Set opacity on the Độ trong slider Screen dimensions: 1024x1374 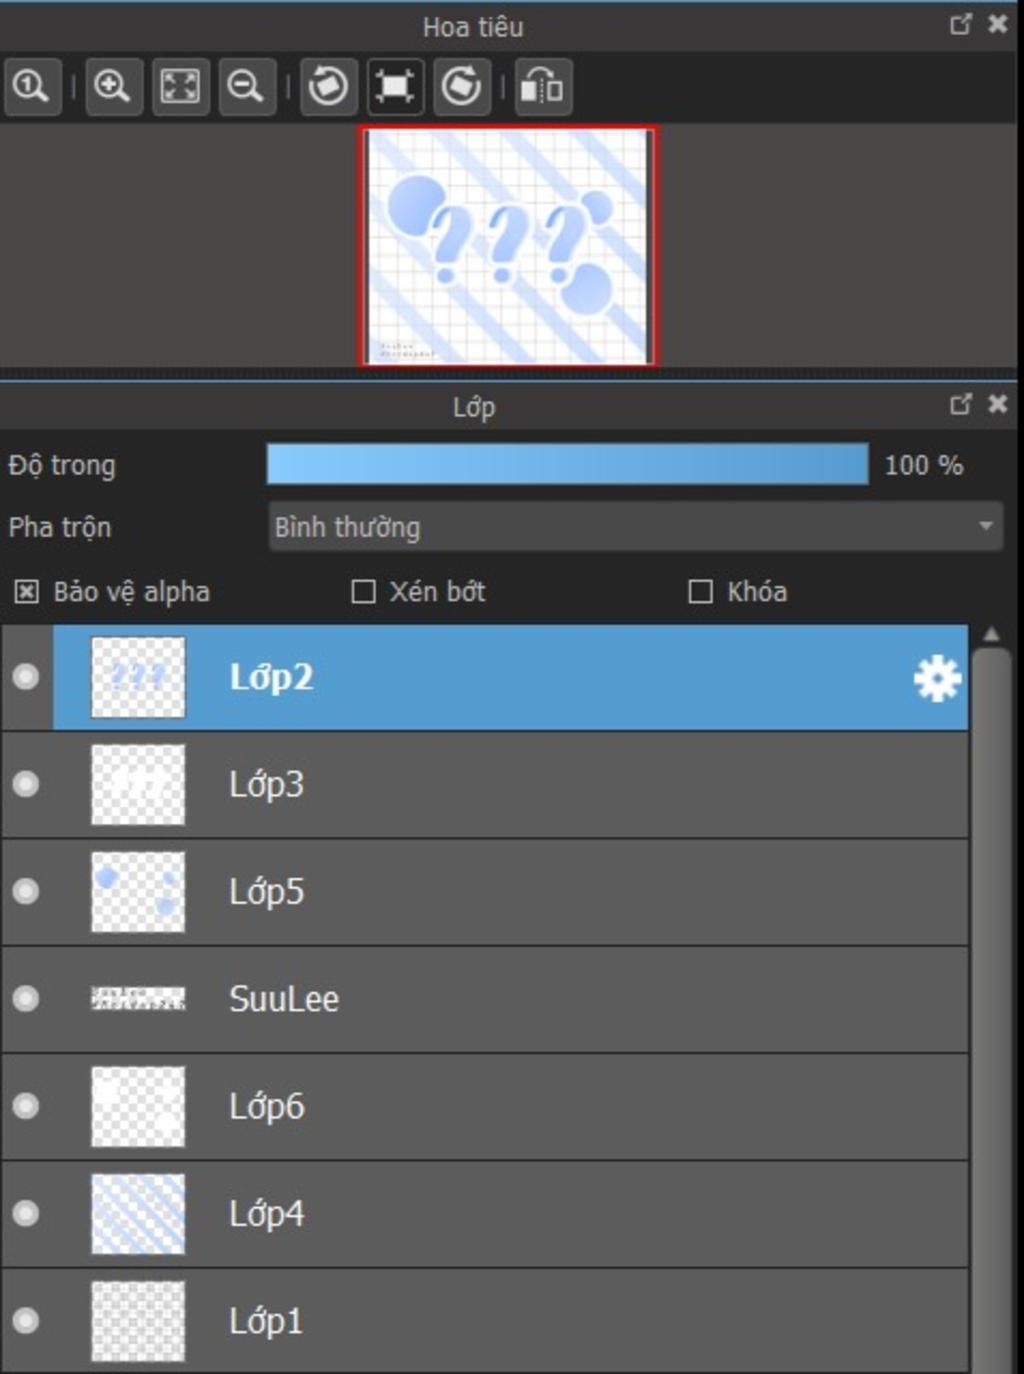tap(567, 465)
